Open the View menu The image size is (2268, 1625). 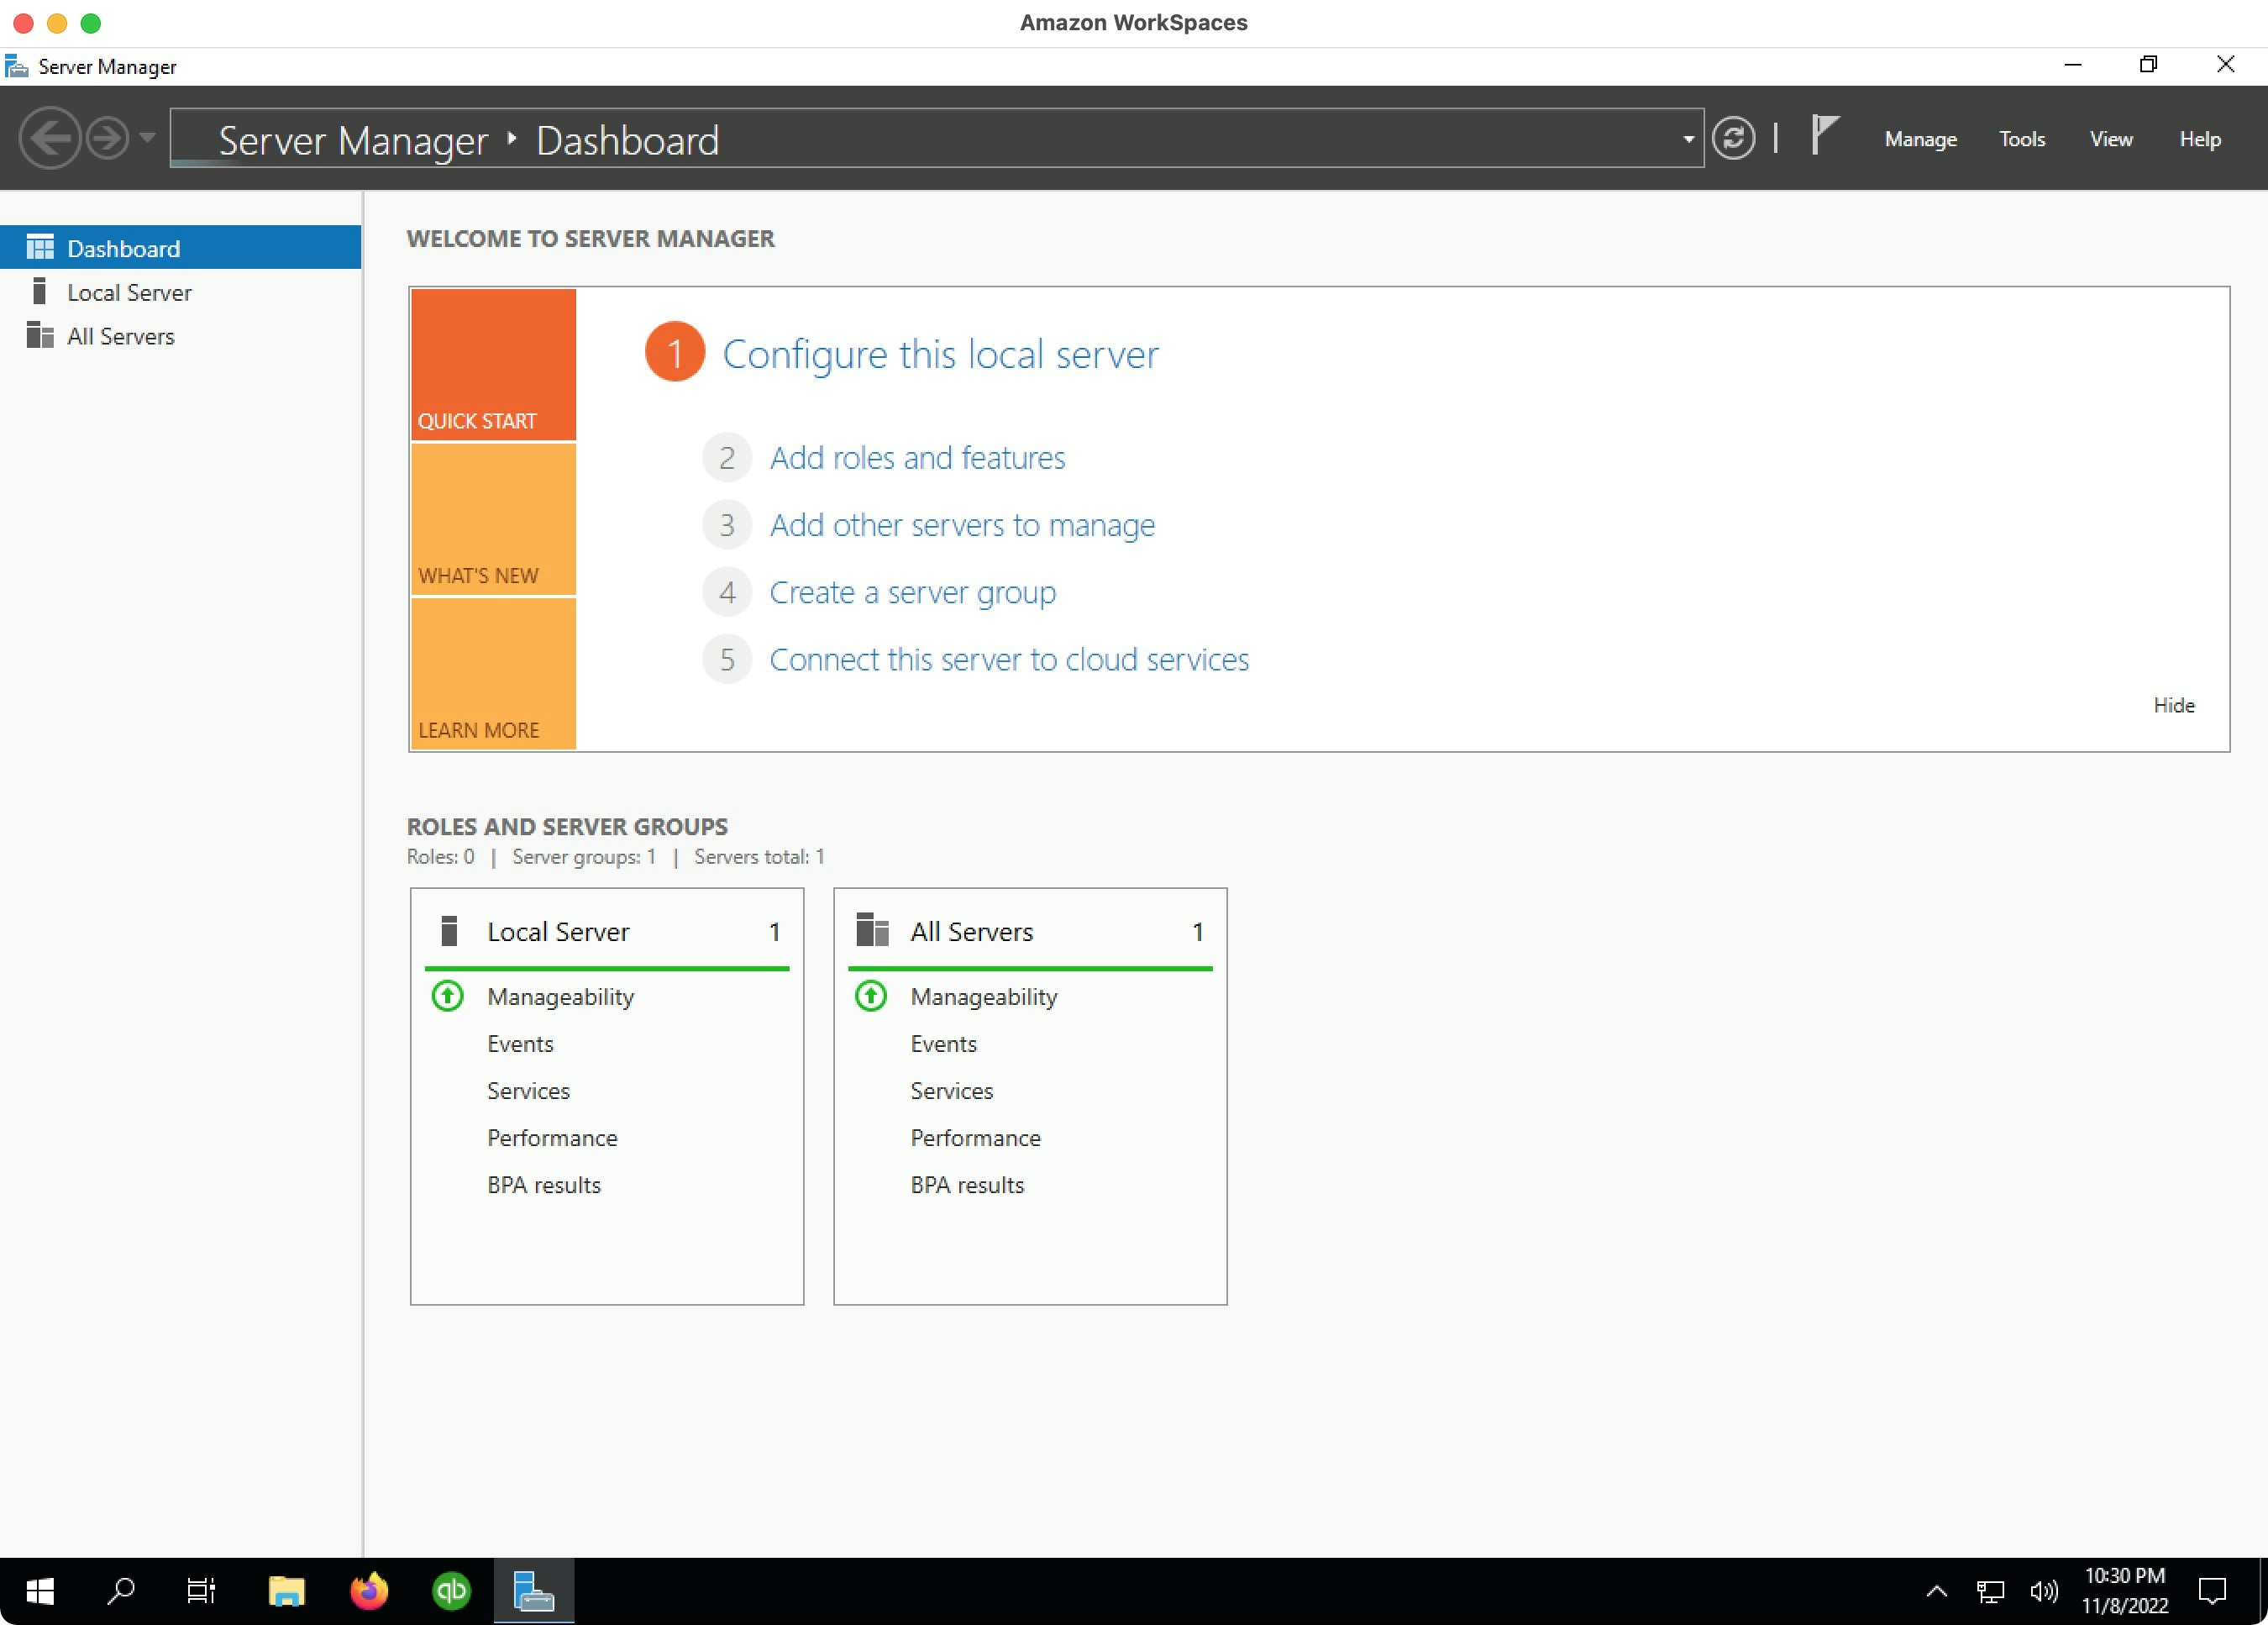(2110, 139)
